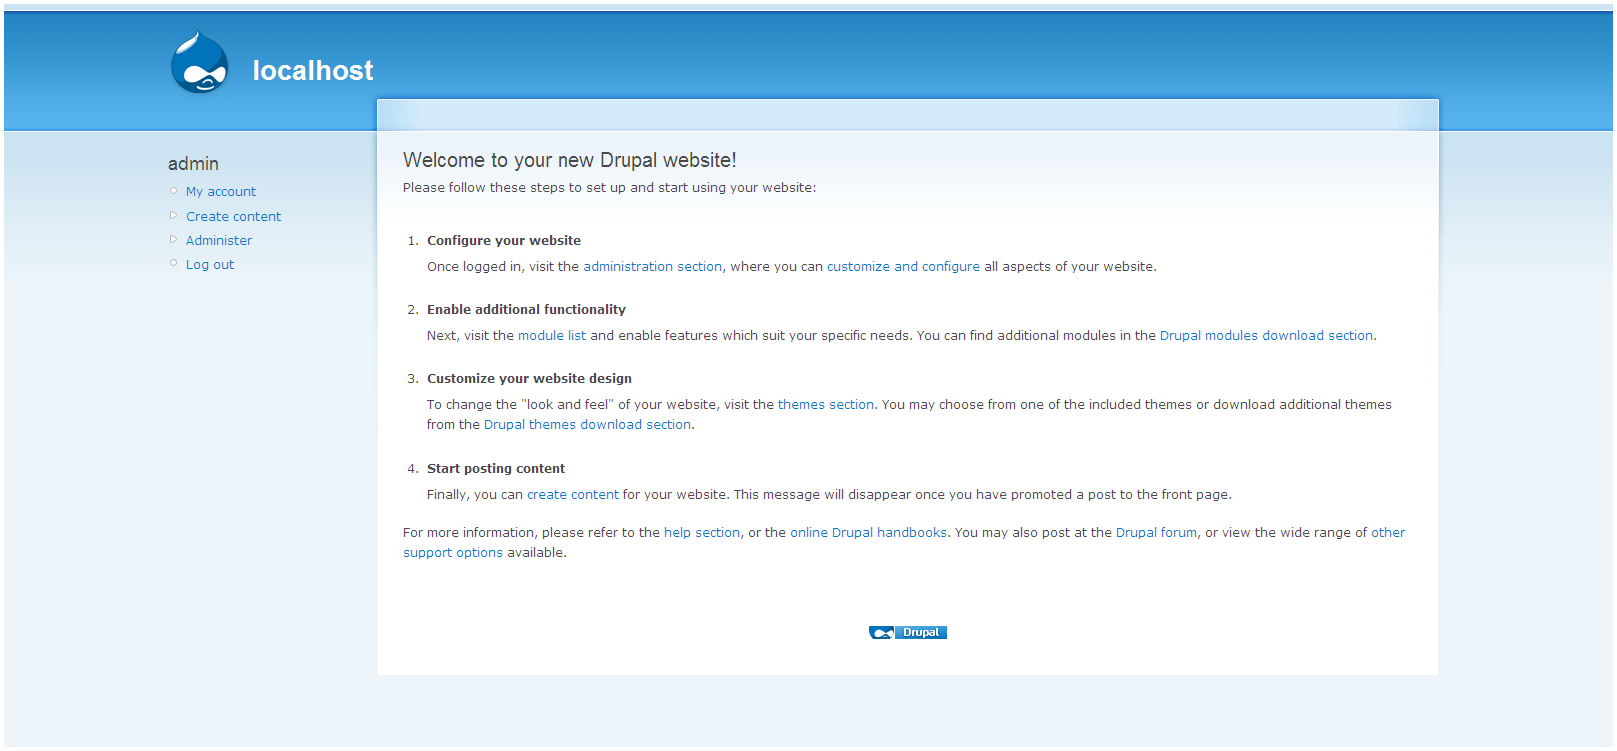Follow other support options link
1617x751 pixels.
click(453, 552)
